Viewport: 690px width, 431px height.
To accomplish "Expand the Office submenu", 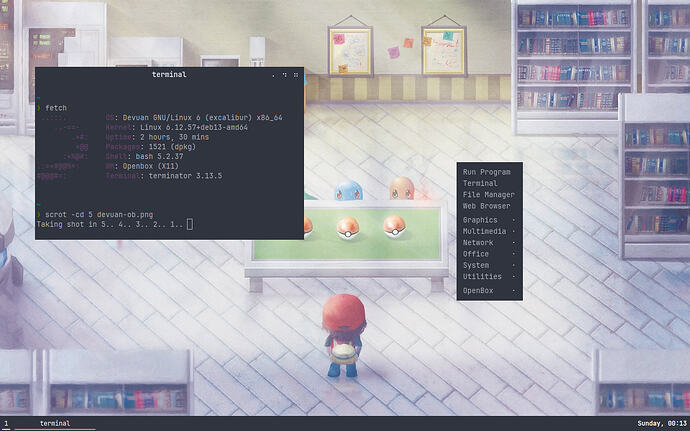I will pos(489,254).
